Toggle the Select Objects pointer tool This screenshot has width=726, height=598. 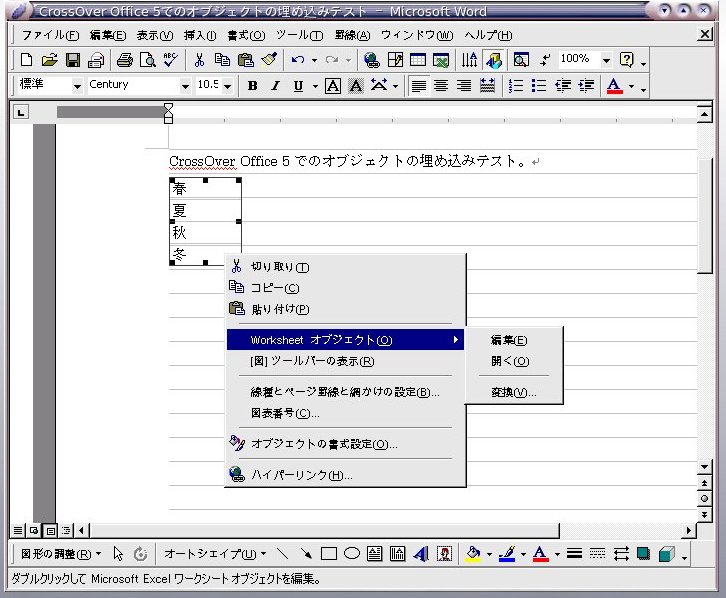(118, 554)
